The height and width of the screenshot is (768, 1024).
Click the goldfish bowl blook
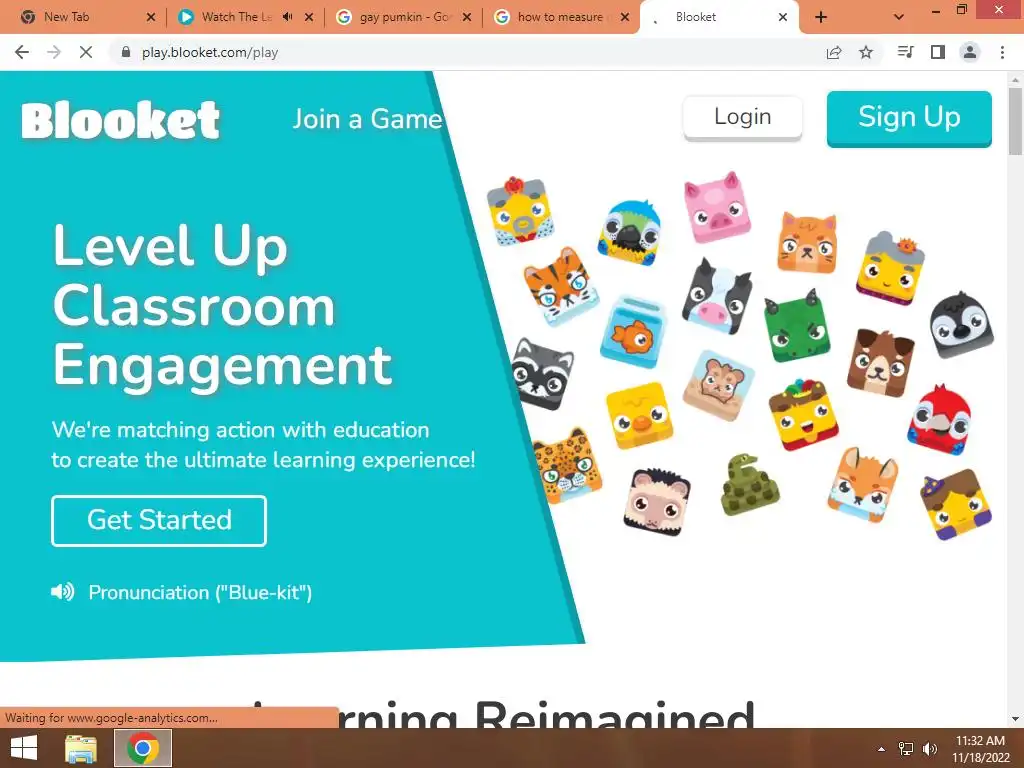pyautogui.click(x=633, y=331)
